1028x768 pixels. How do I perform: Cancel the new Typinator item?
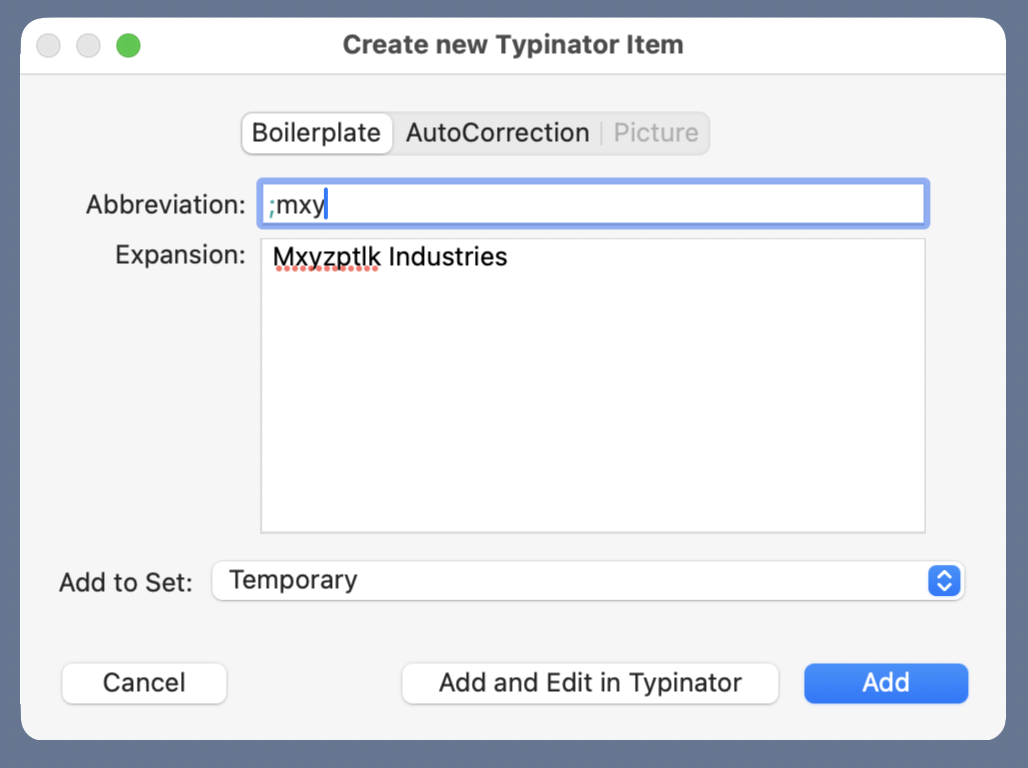pos(144,683)
